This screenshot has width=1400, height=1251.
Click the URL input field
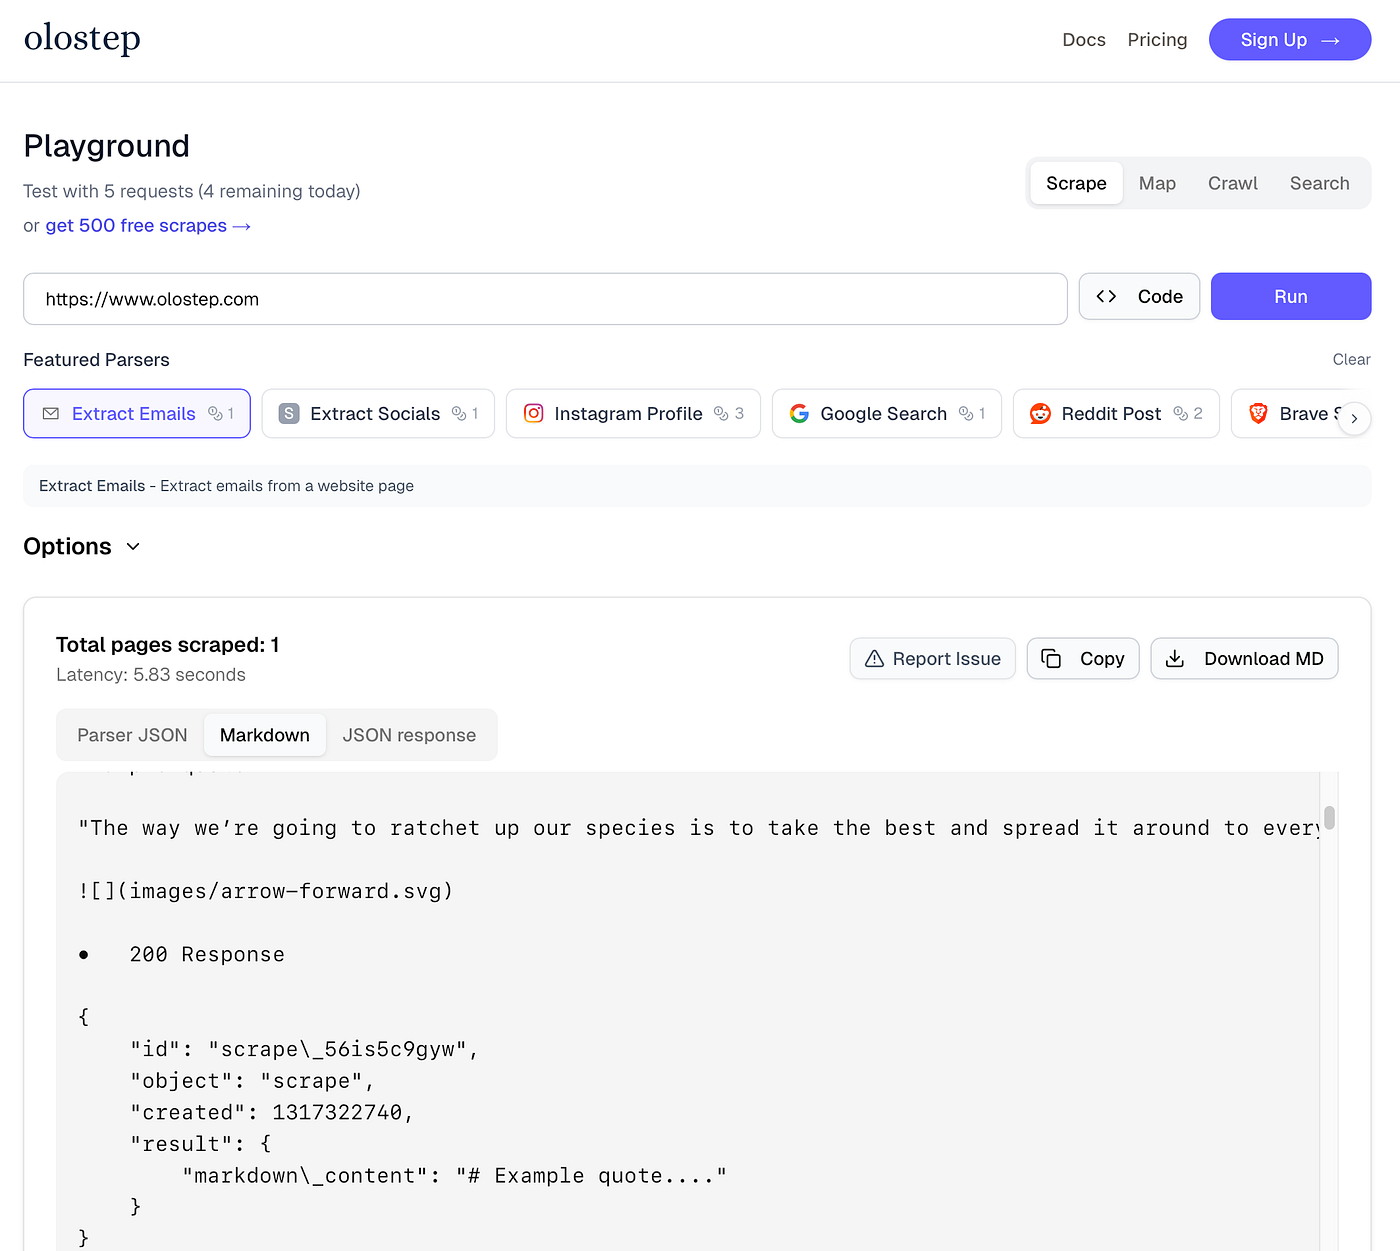coord(545,299)
